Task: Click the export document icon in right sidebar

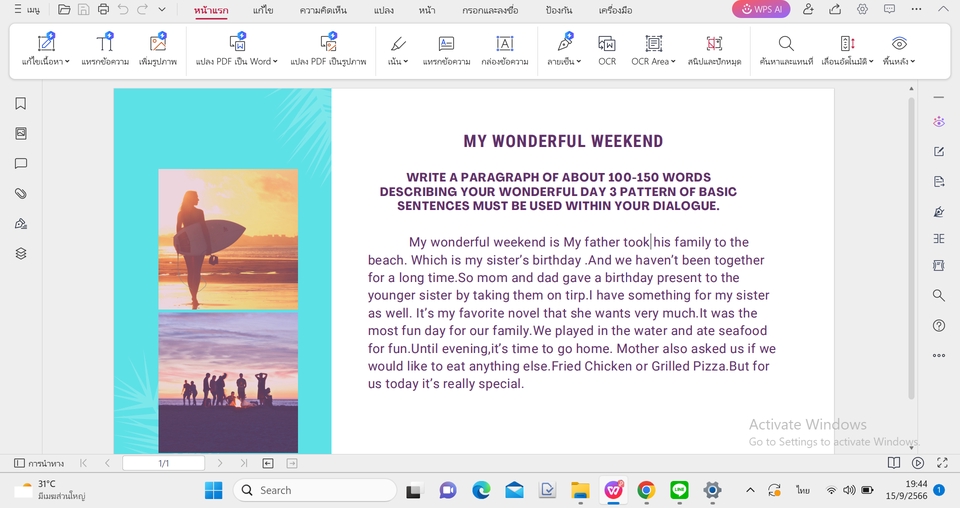Action: click(939, 181)
